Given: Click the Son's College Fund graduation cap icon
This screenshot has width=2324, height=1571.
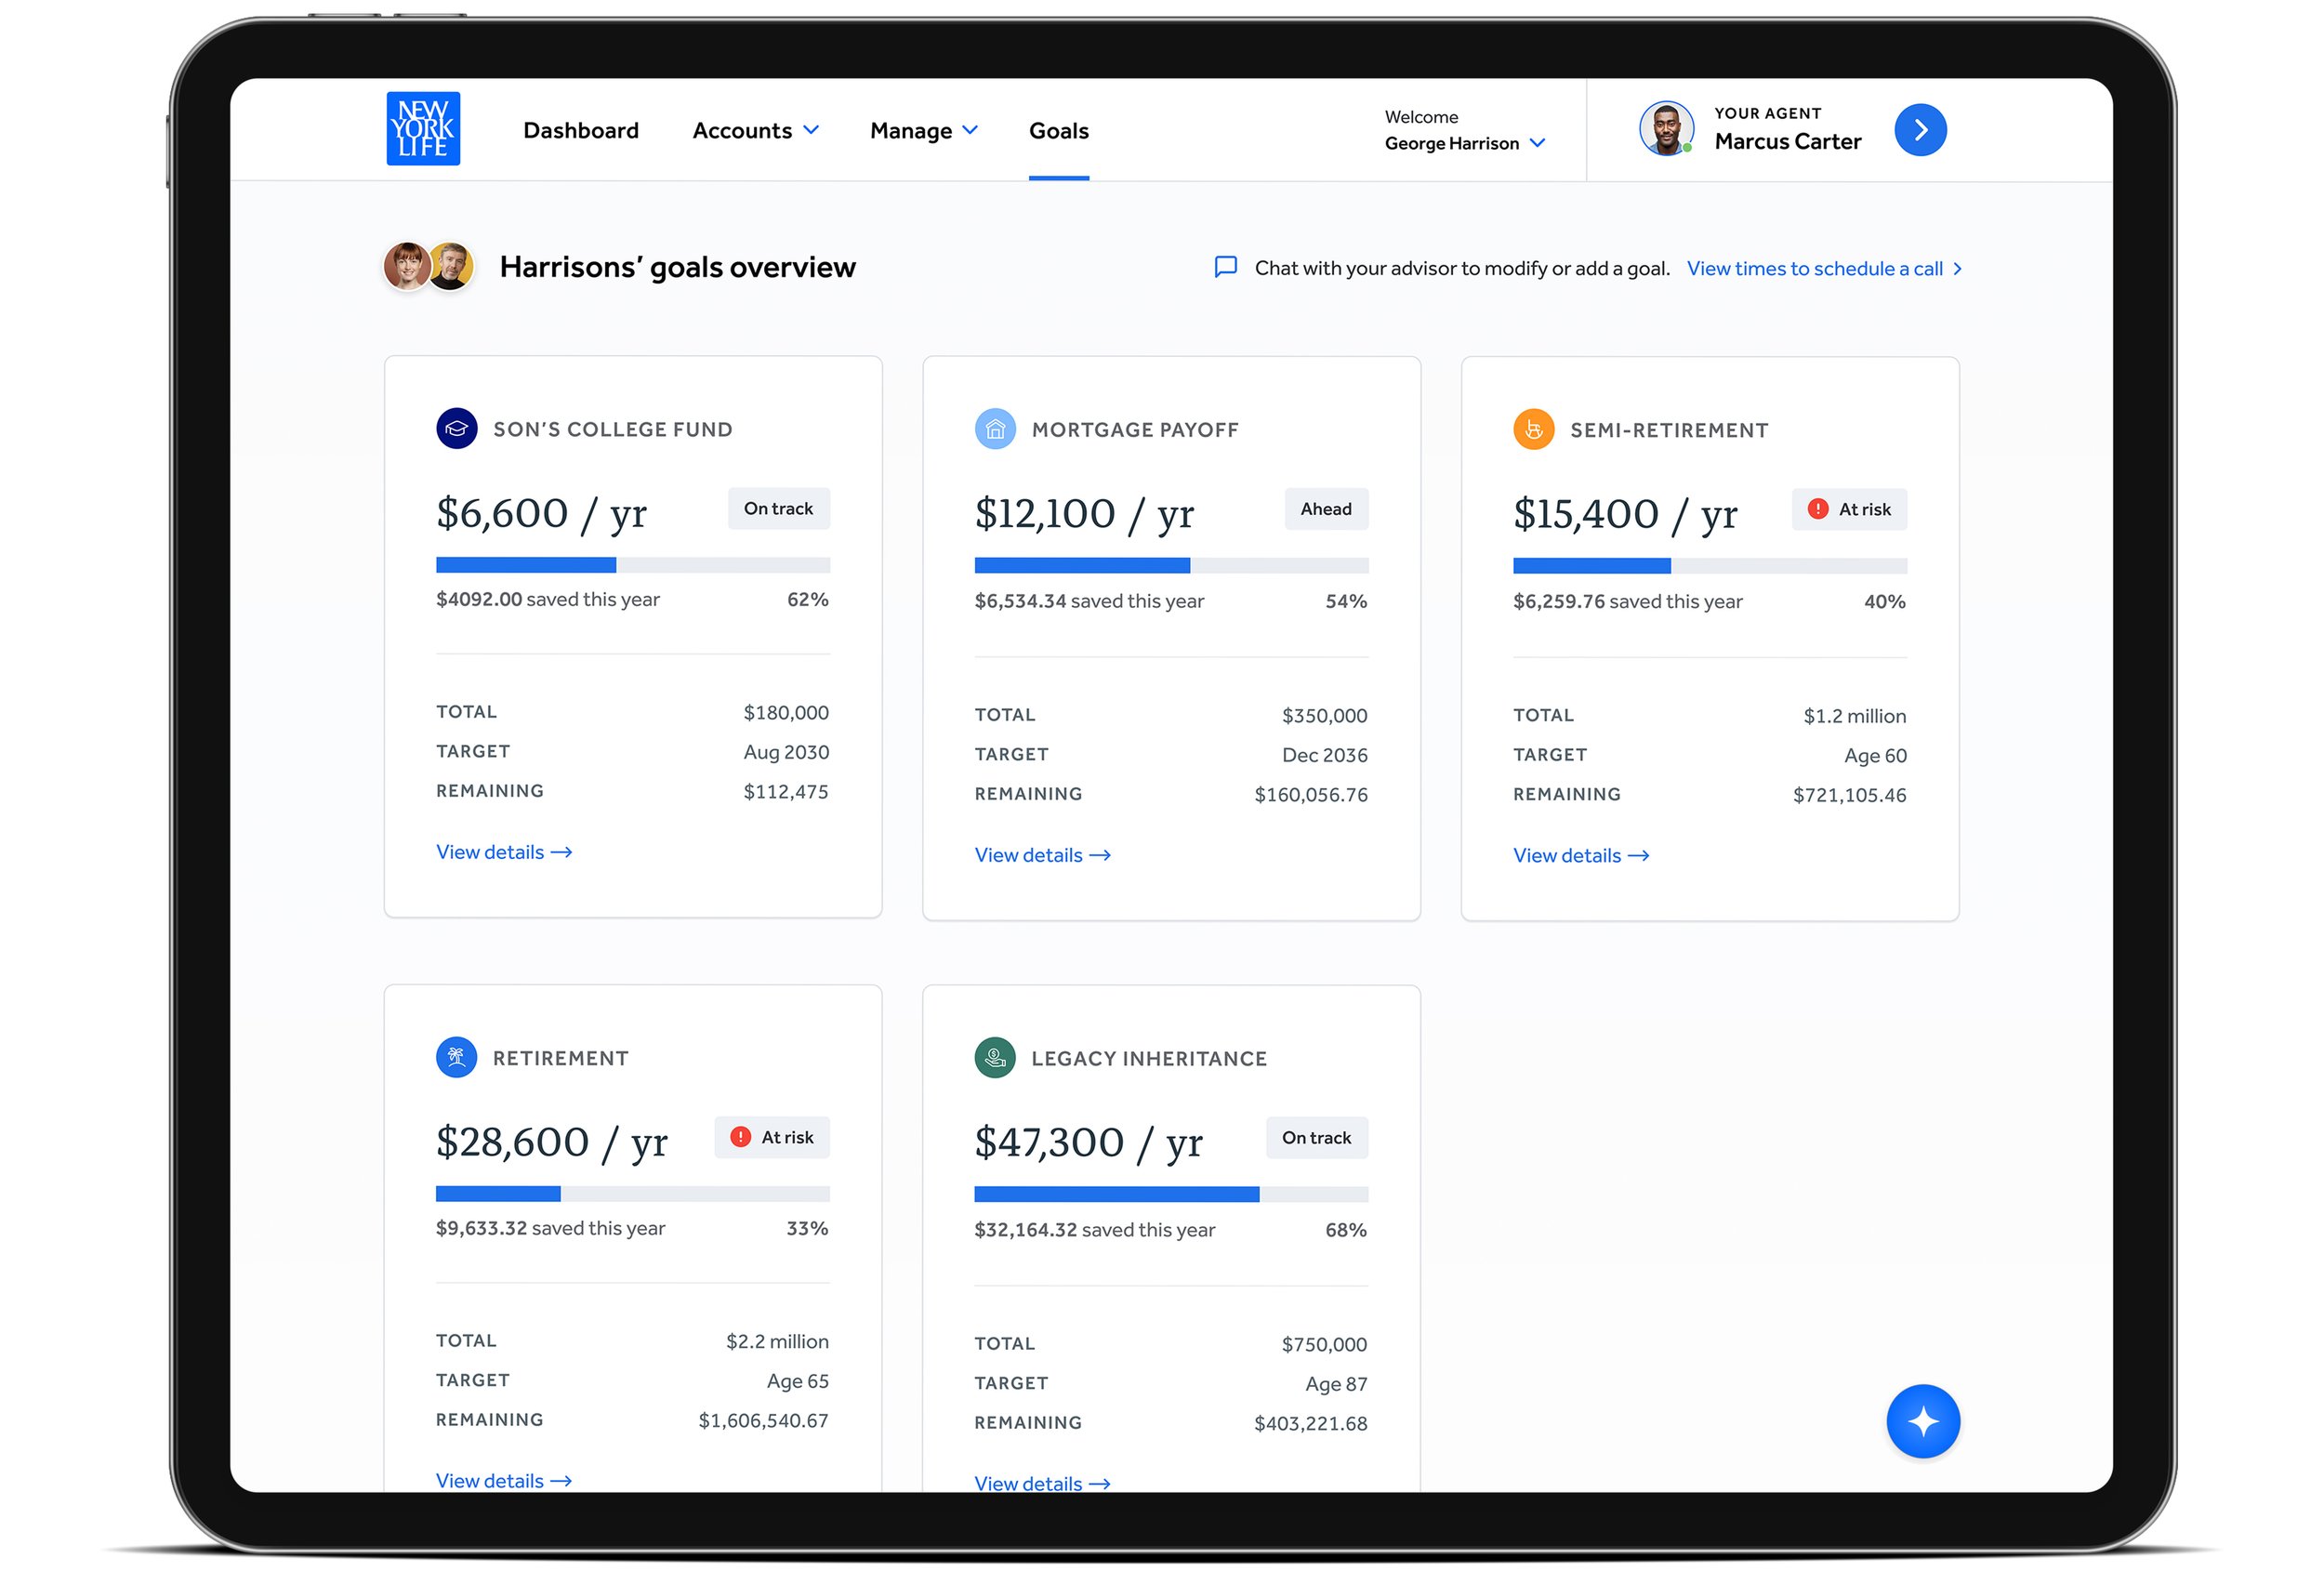Looking at the screenshot, I should tap(456, 429).
